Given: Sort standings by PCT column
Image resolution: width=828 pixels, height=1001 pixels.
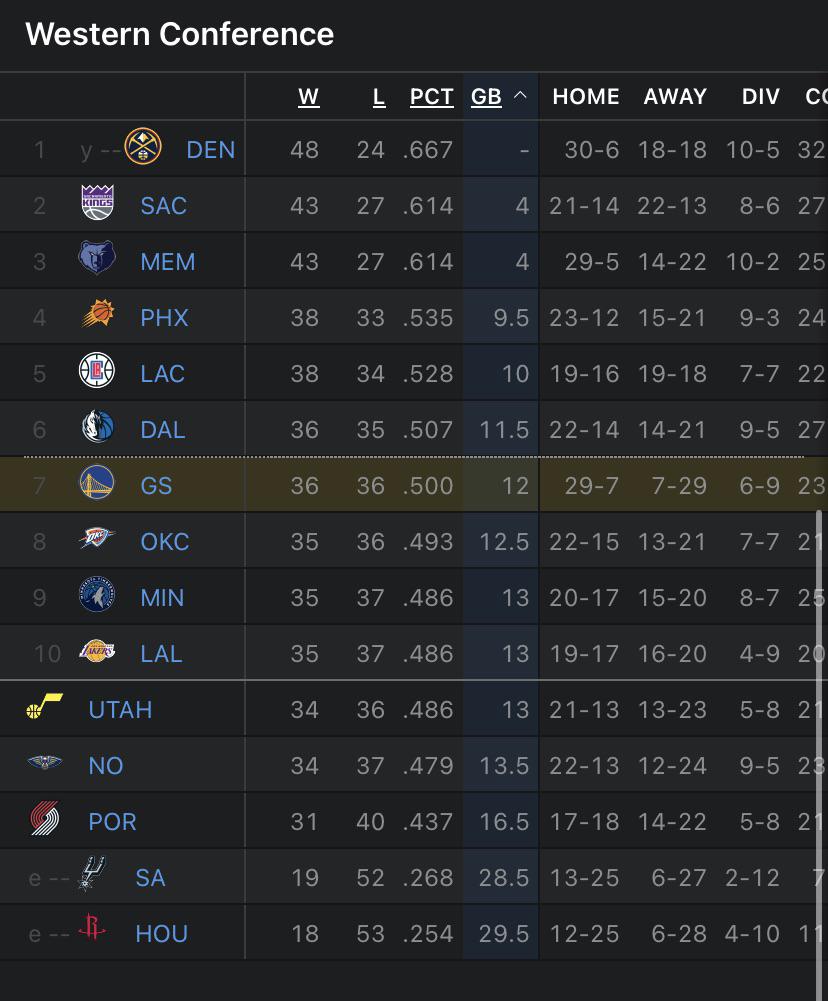Looking at the screenshot, I should pos(432,97).
